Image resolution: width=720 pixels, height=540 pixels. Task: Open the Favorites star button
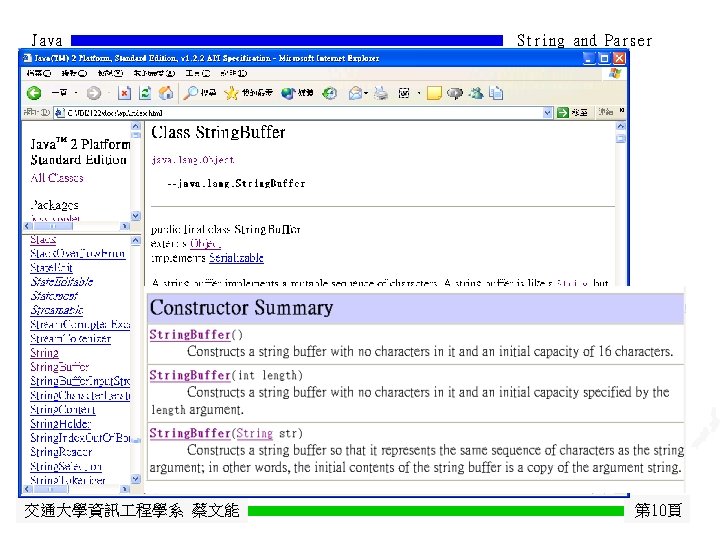tap(231, 93)
